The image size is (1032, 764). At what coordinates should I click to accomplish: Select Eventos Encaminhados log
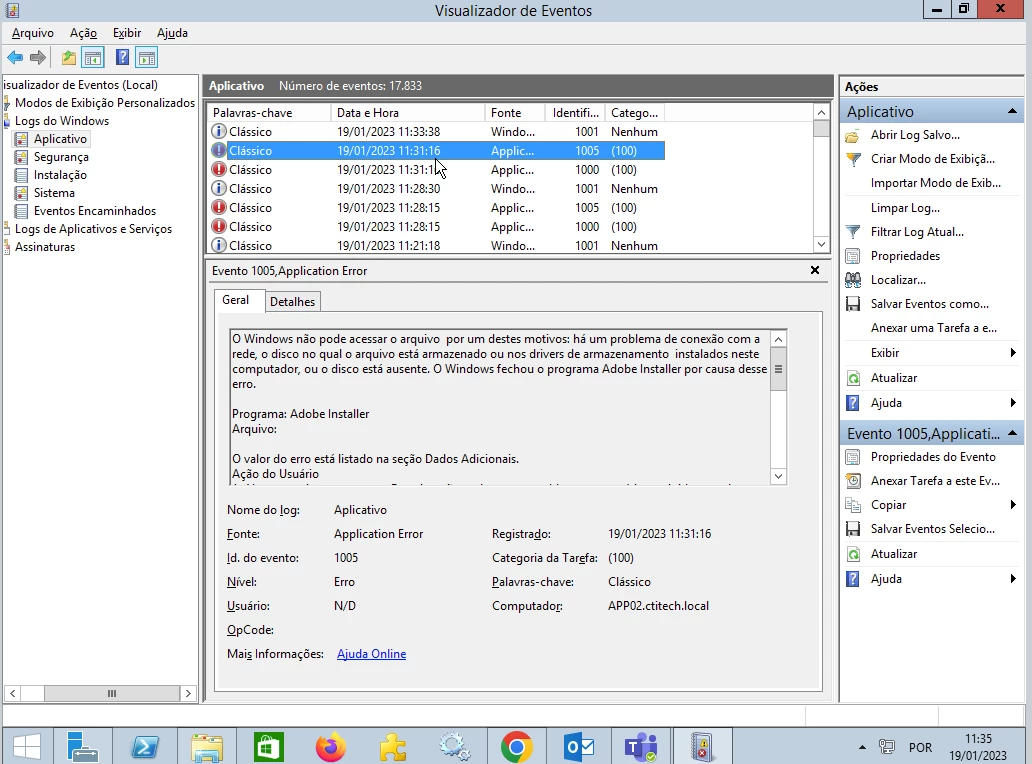tap(95, 211)
